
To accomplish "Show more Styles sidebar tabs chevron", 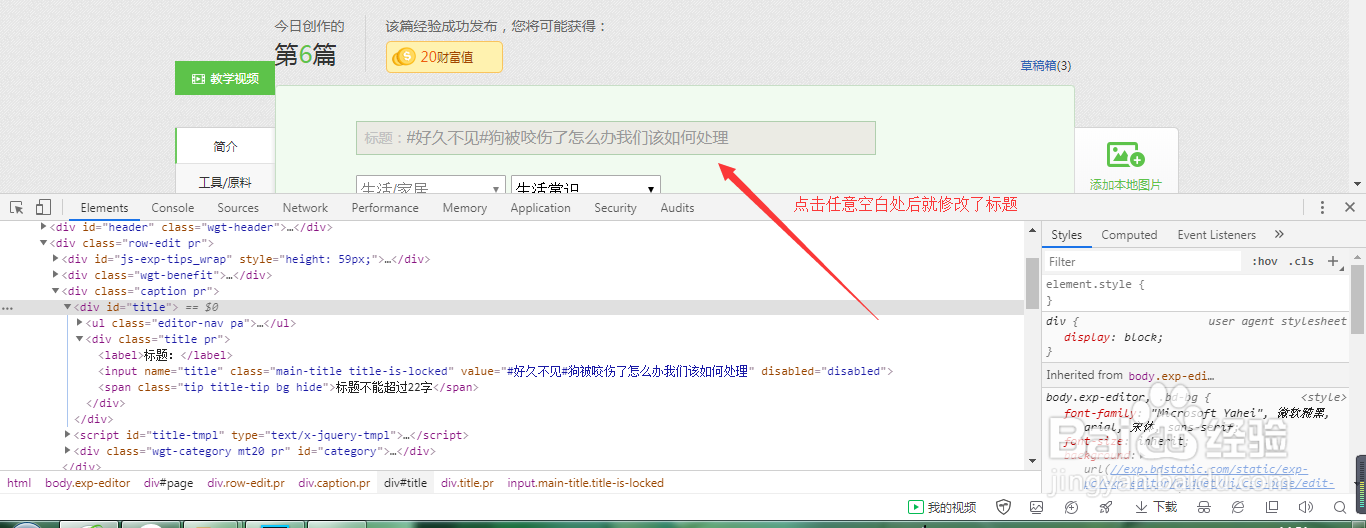I will pos(1279,234).
